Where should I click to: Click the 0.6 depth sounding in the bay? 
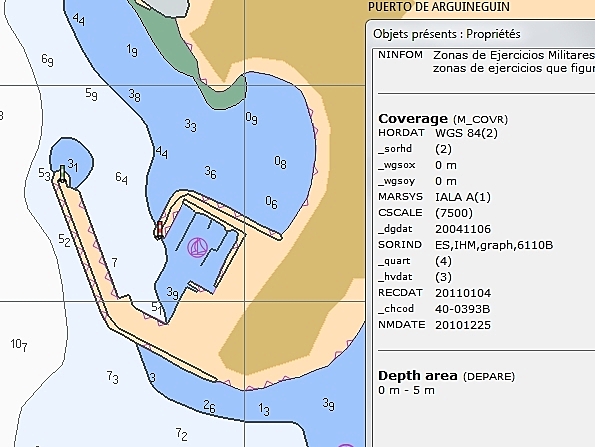coord(271,202)
